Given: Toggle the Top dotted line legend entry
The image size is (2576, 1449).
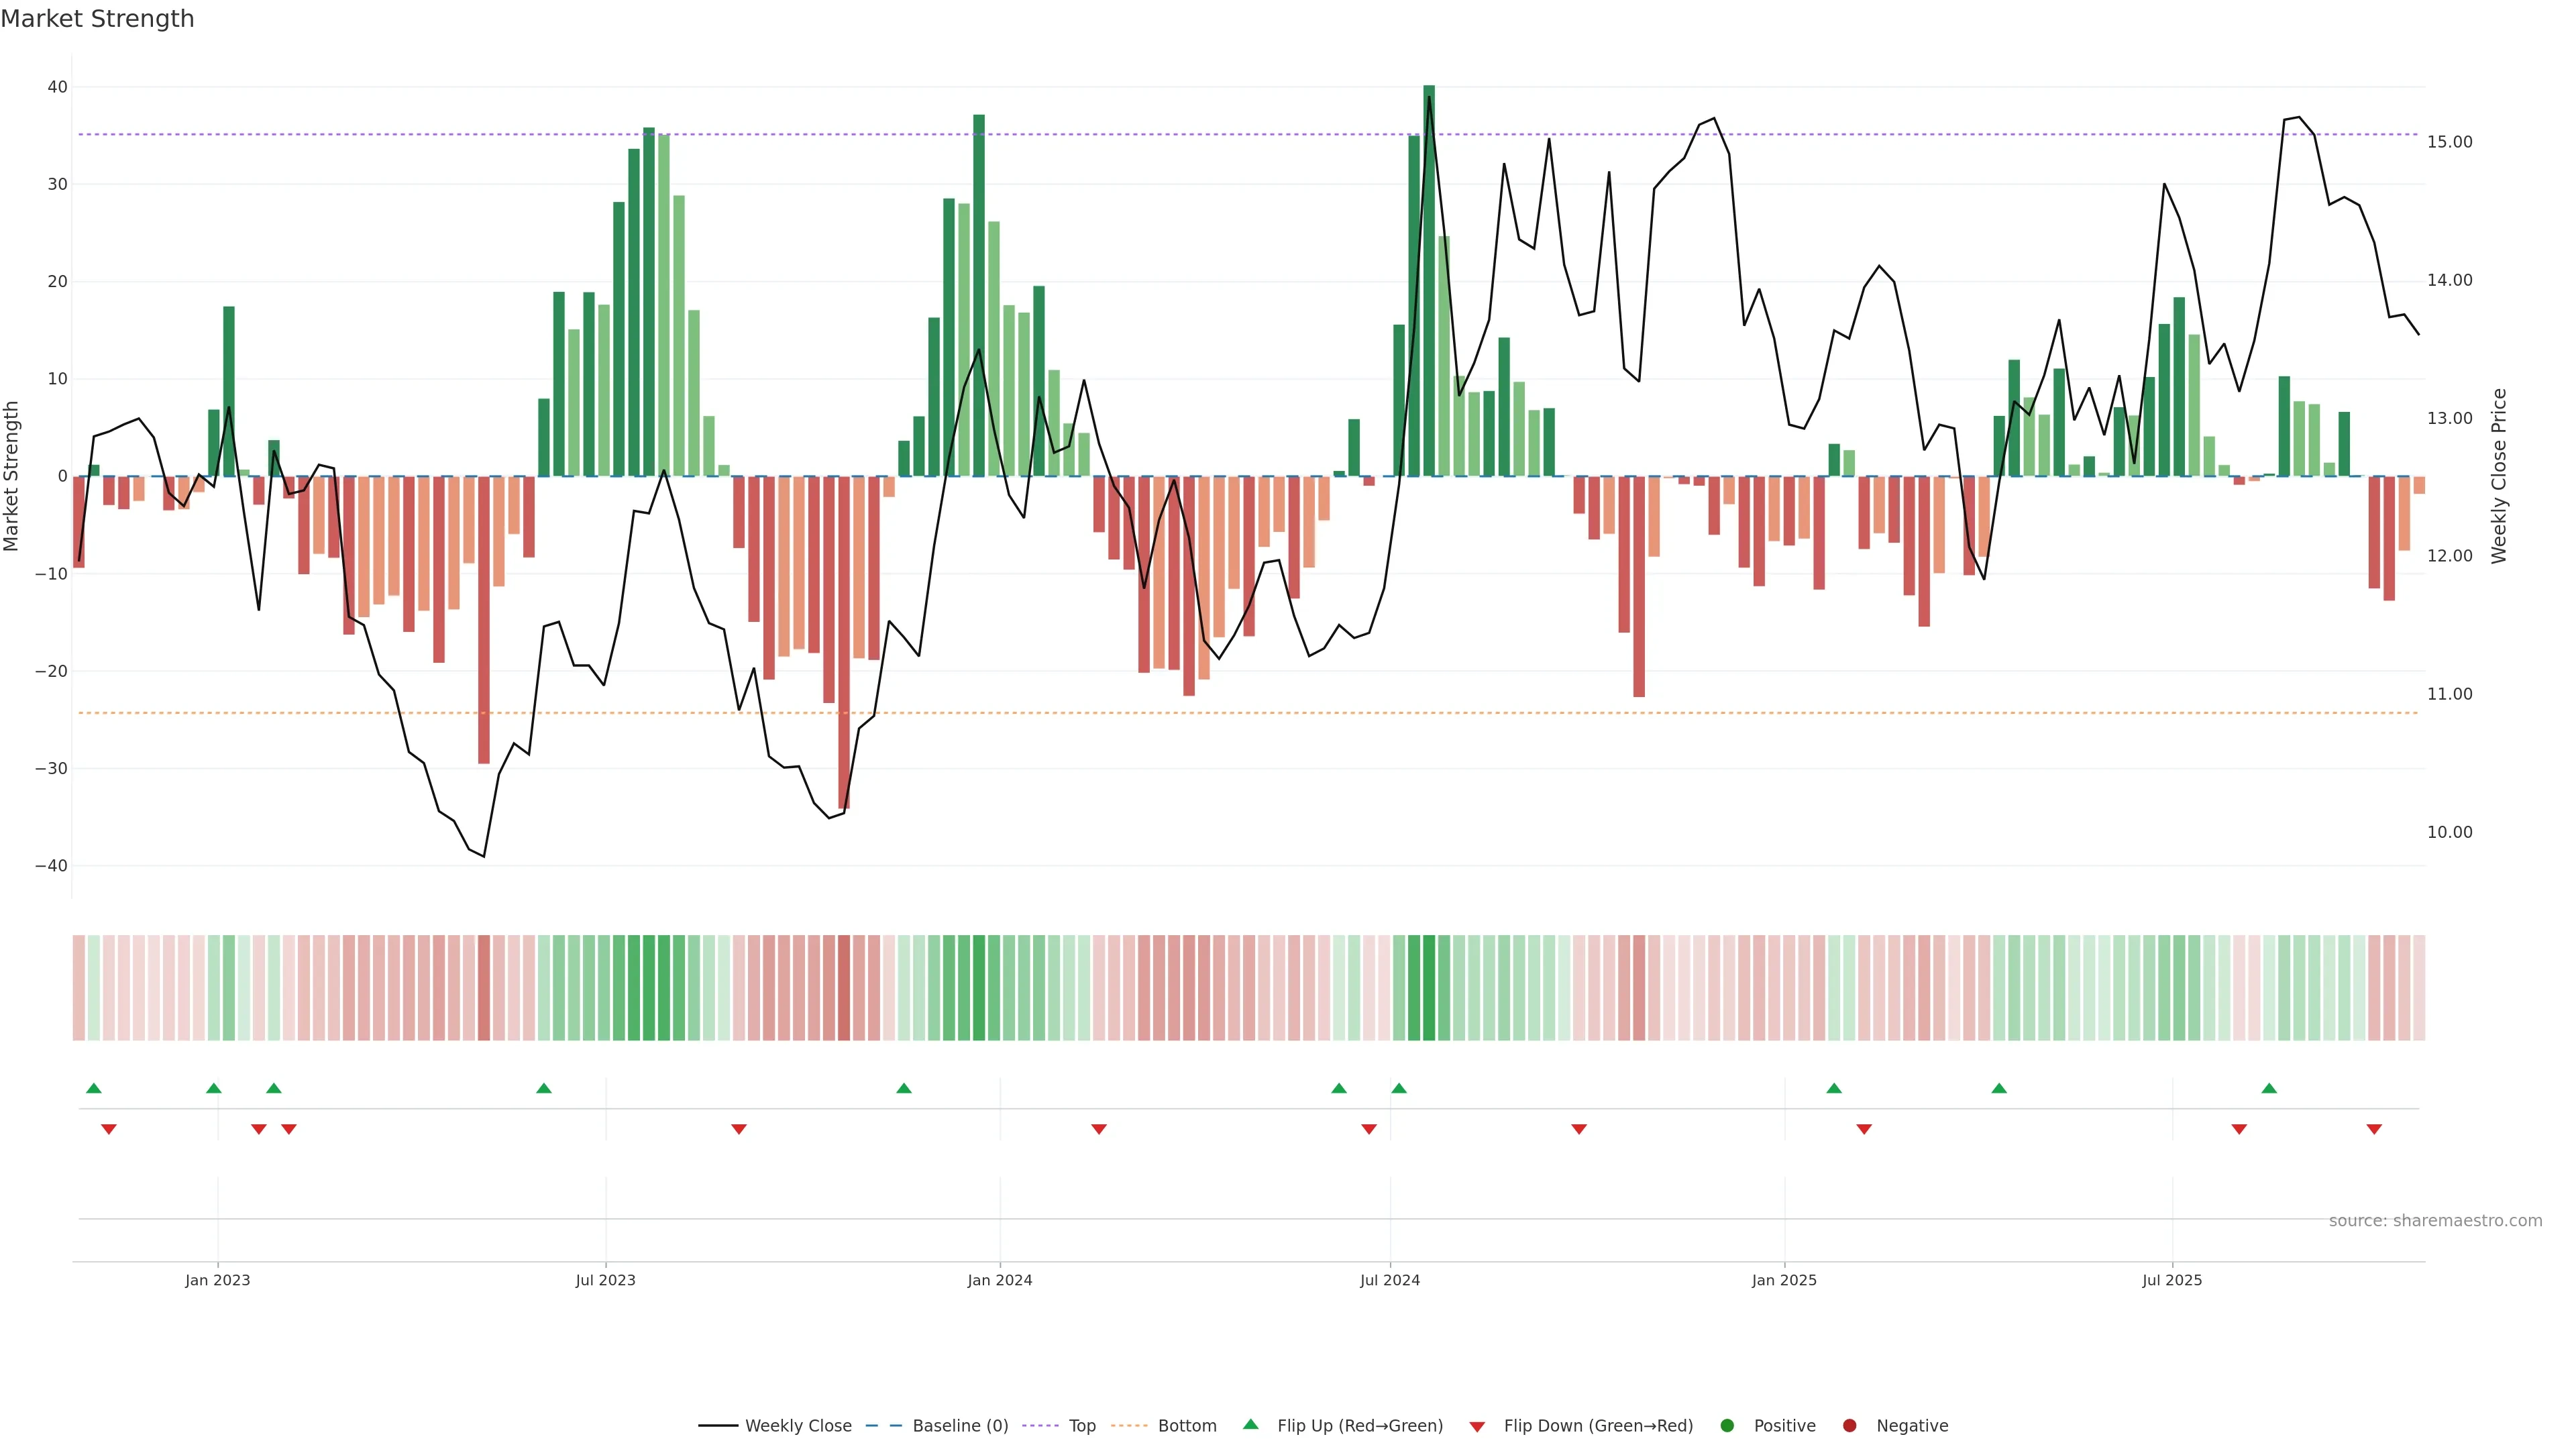Looking at the screenshot, I should 1082,1426.
